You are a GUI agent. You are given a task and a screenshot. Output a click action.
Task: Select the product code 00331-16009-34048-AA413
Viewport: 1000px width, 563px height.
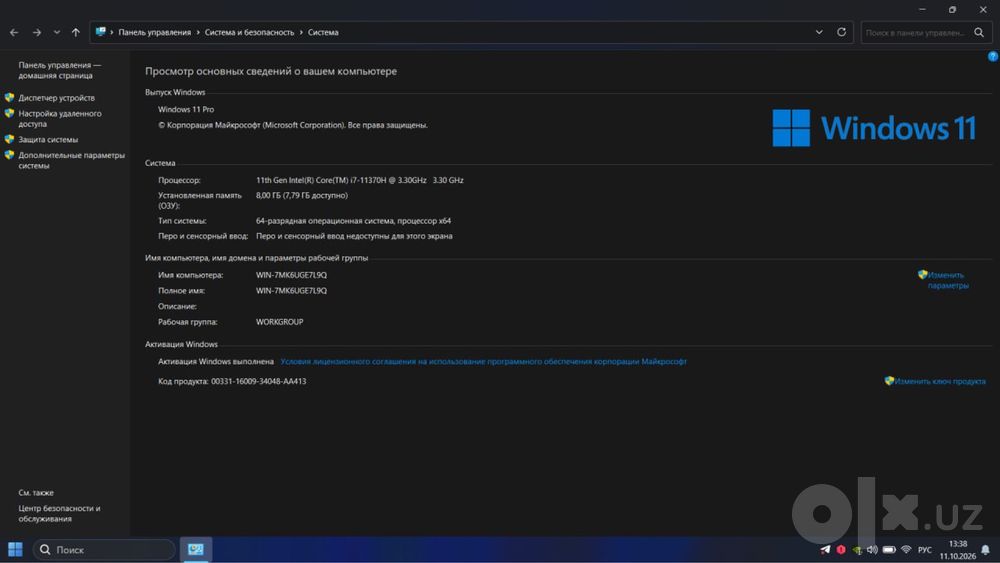tap(258, 381)
